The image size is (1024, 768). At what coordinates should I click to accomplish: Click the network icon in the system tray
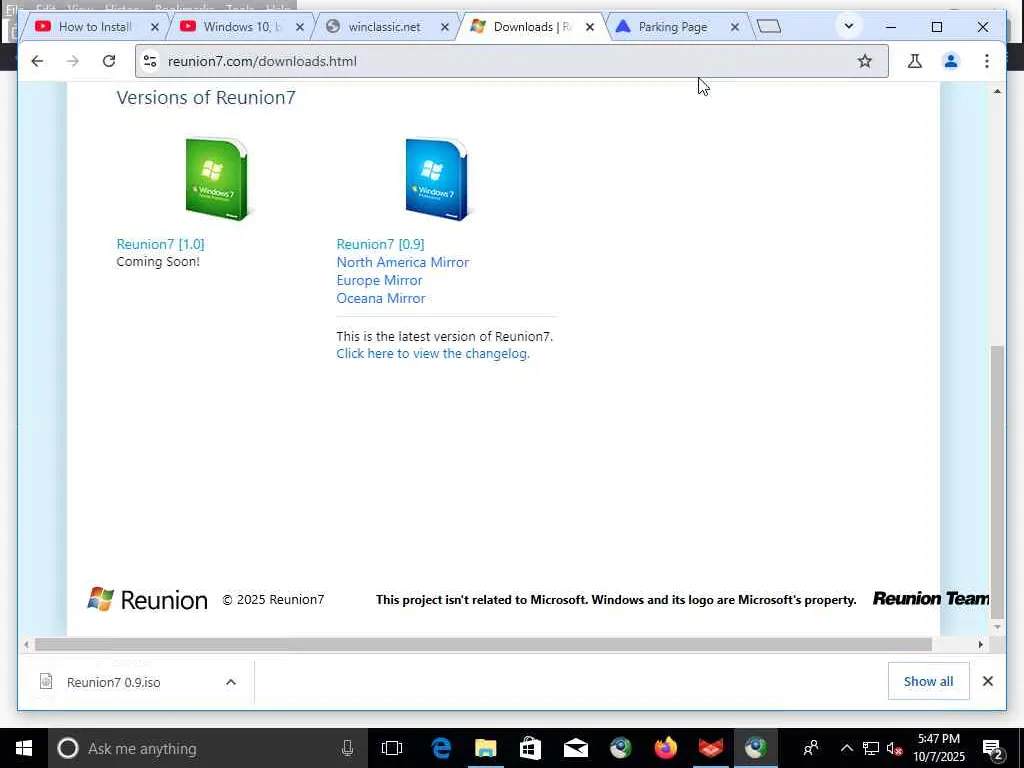point(871,748)
